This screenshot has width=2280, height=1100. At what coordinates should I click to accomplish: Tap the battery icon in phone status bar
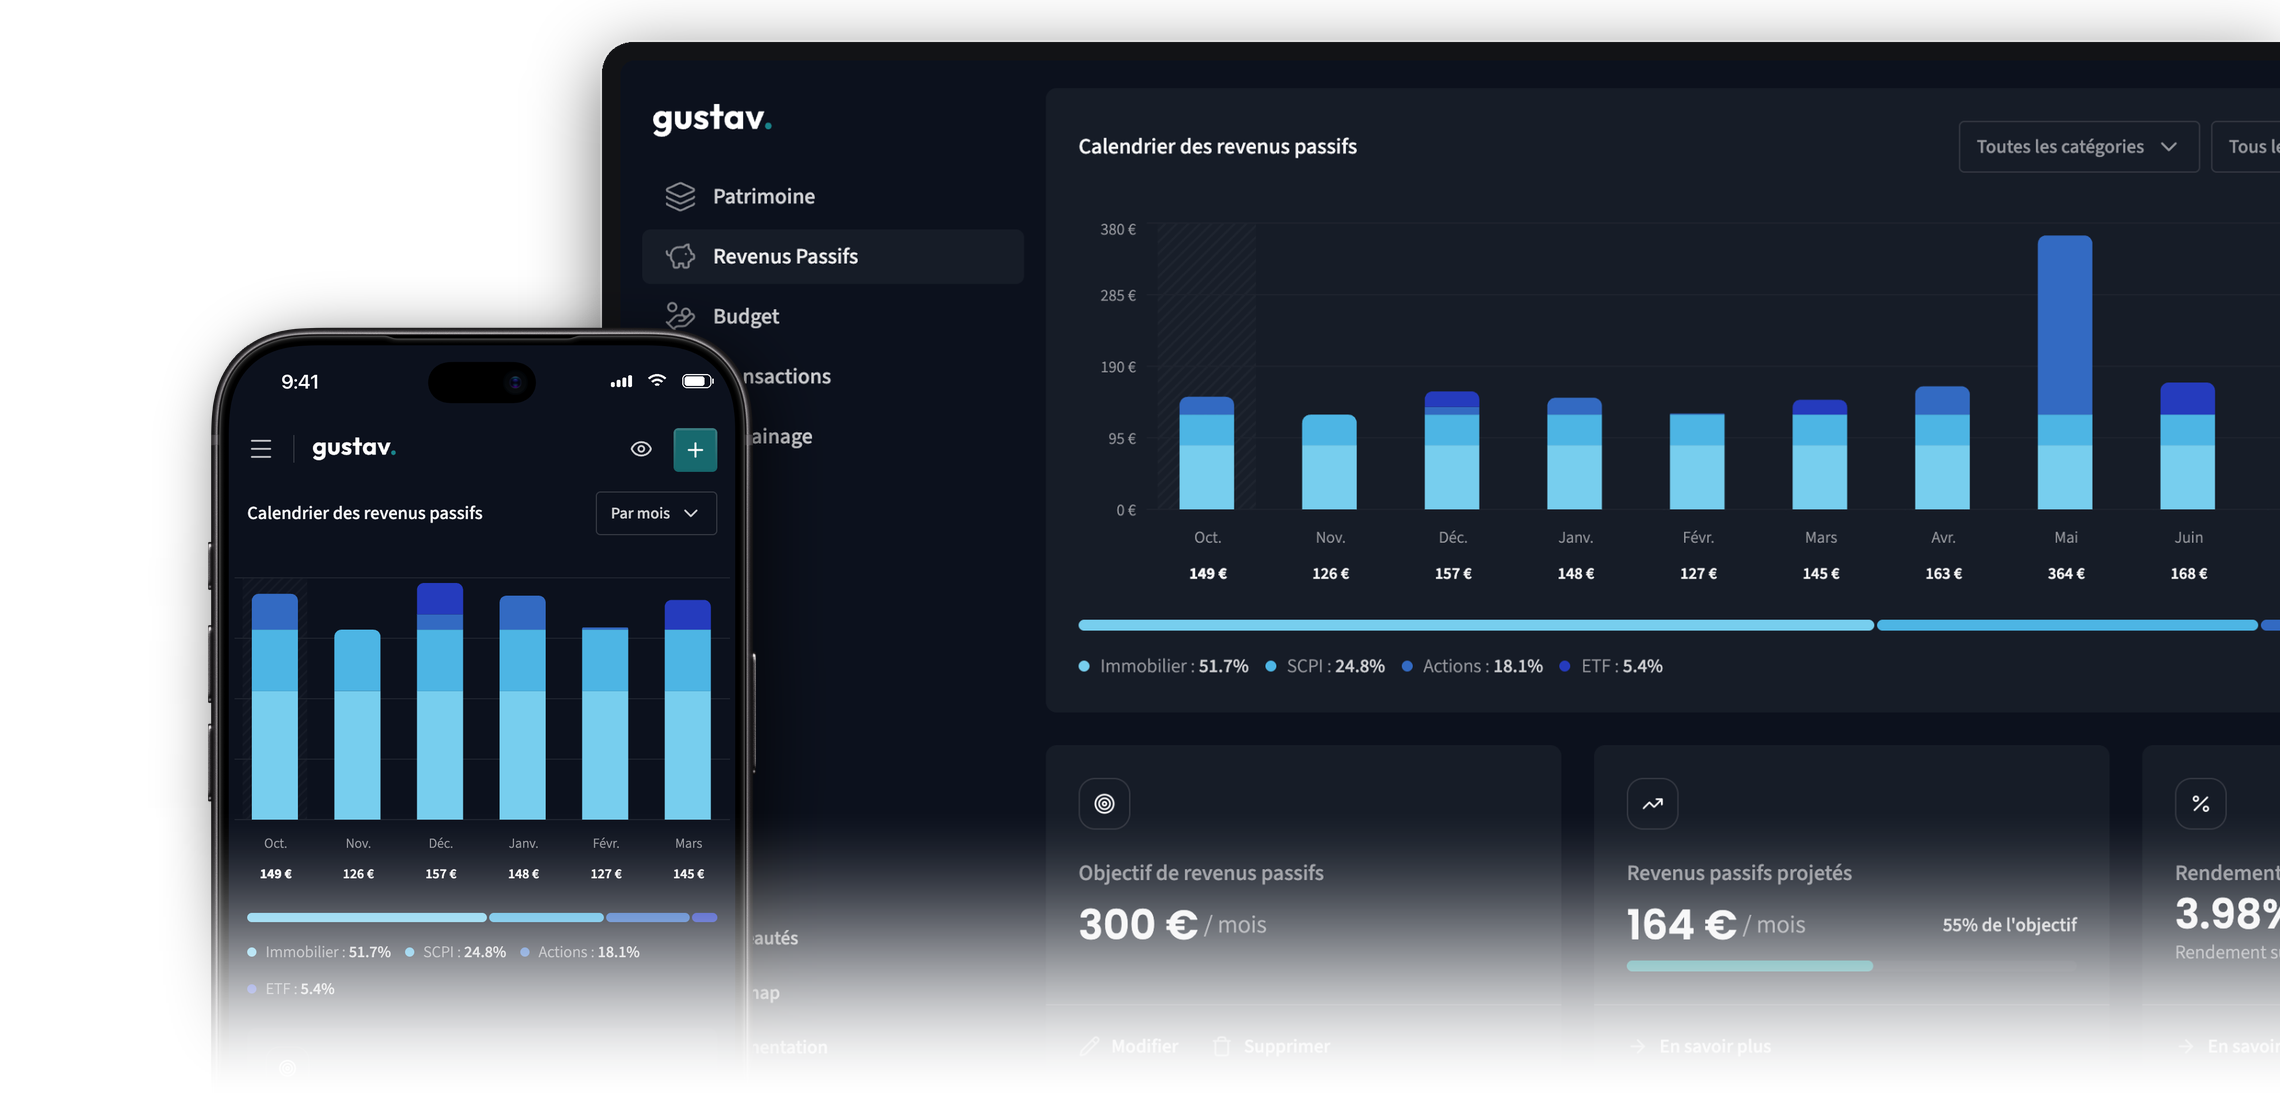tap(697, 381)
